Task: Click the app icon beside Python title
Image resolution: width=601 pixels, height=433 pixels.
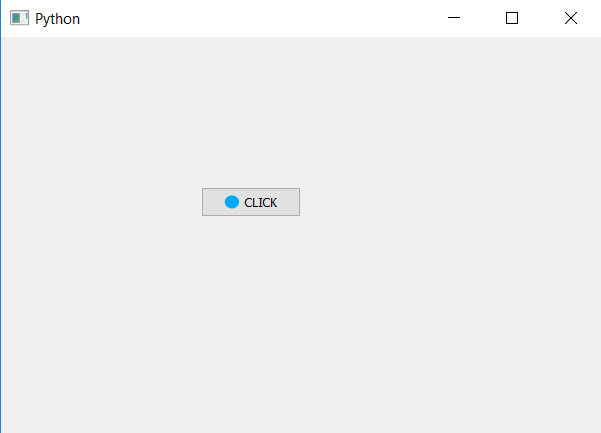Action: pyautogui.click(x=19, y=18)
